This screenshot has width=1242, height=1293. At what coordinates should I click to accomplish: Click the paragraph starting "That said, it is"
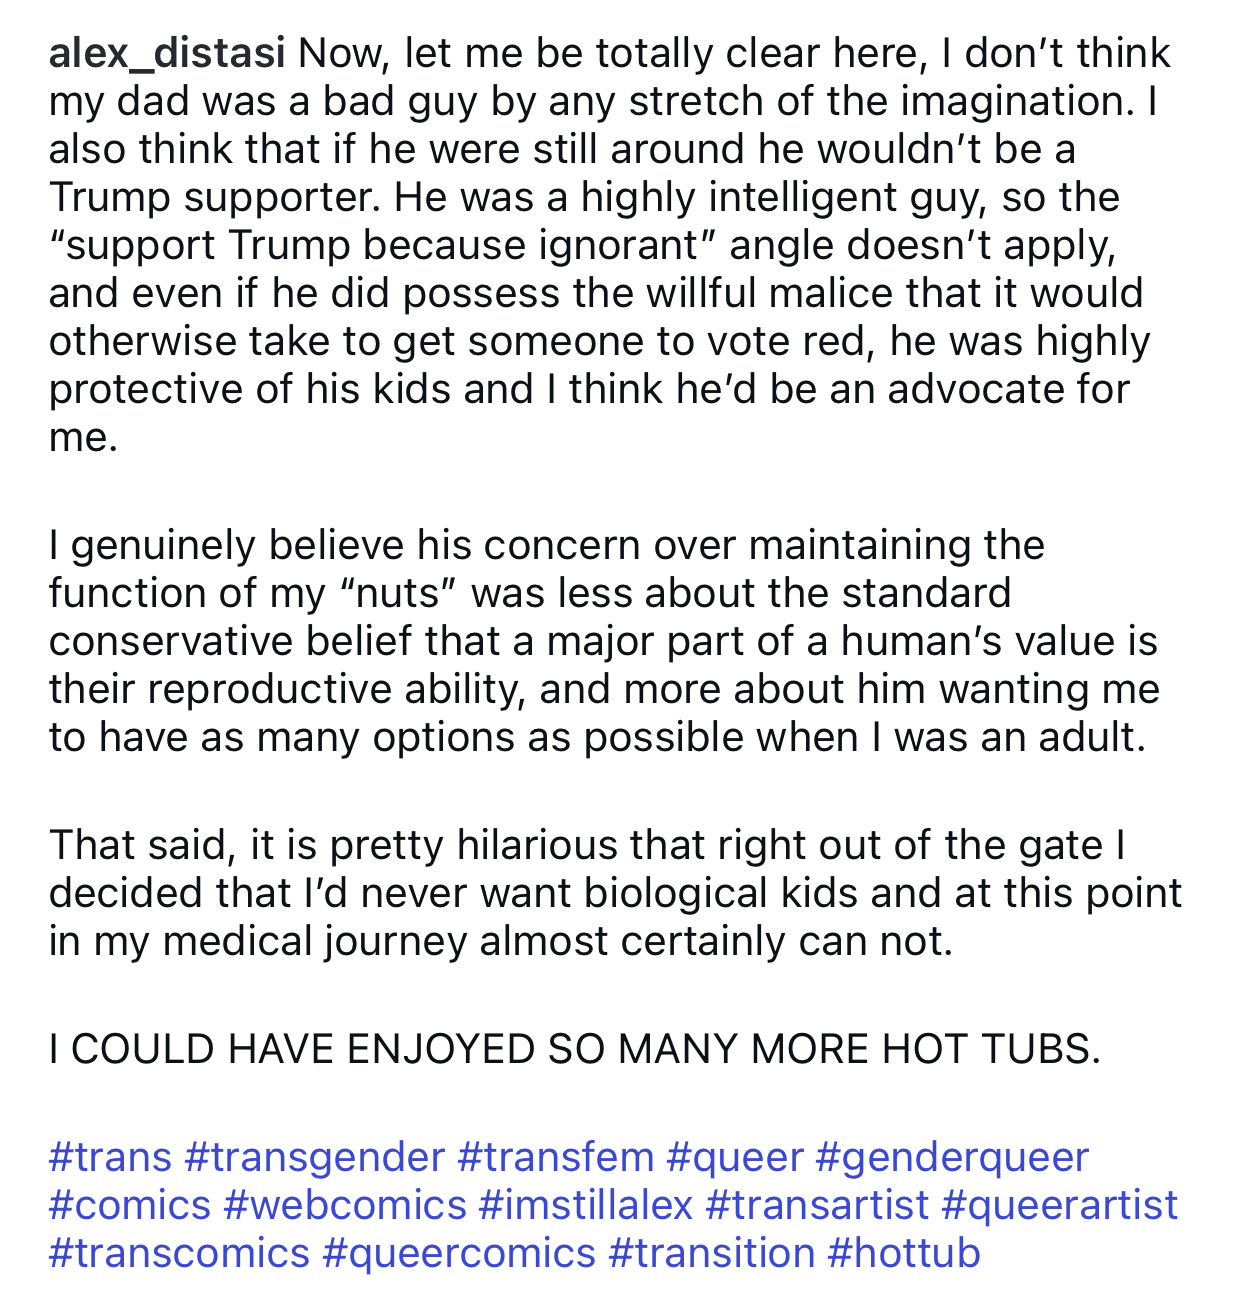tap(615, 893)
